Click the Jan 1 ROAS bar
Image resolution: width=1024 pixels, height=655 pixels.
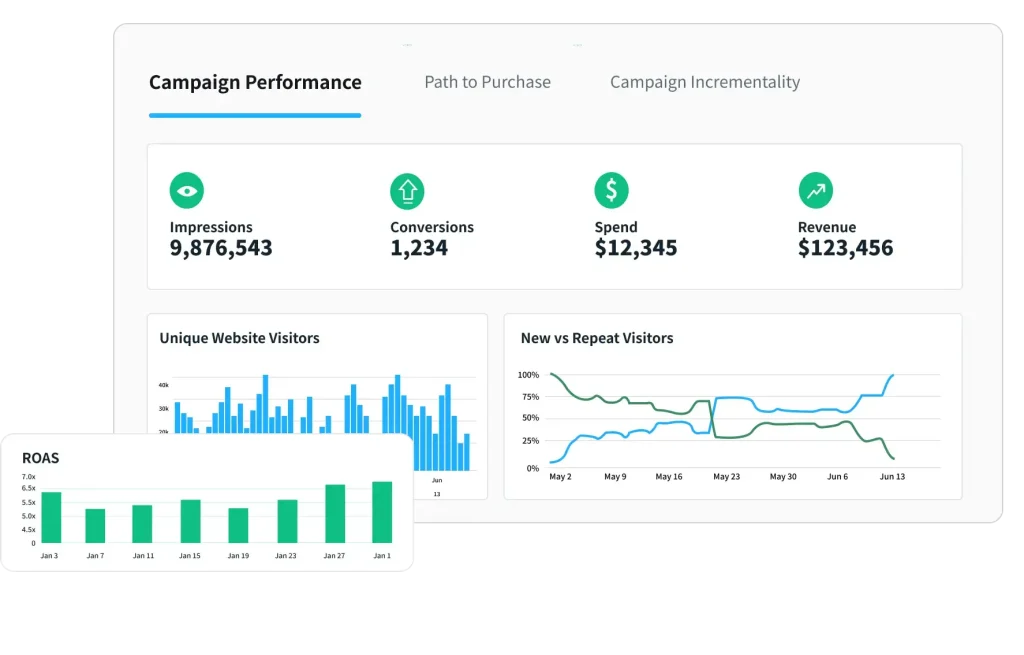point(382,512)
